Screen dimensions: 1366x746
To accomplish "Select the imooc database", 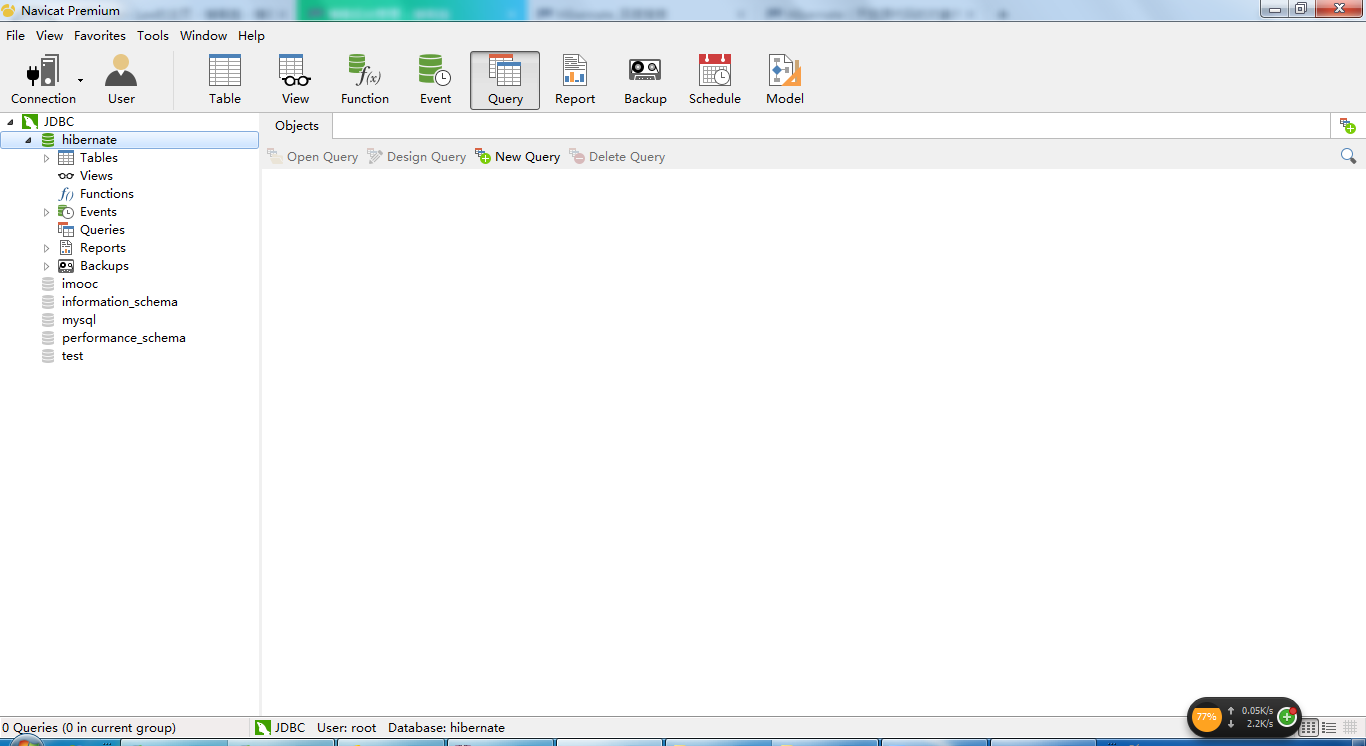I will [80, 284].
